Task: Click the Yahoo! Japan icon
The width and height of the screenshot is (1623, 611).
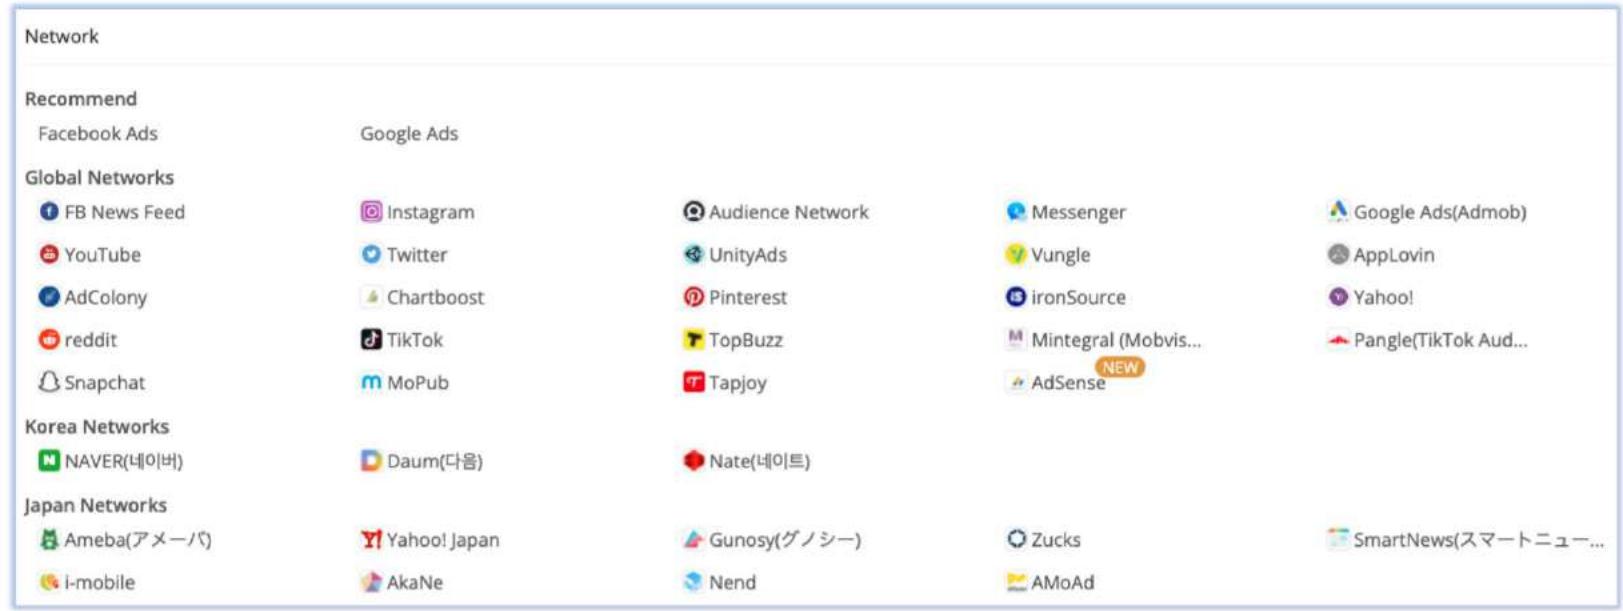Action: [x=371, y=539]
